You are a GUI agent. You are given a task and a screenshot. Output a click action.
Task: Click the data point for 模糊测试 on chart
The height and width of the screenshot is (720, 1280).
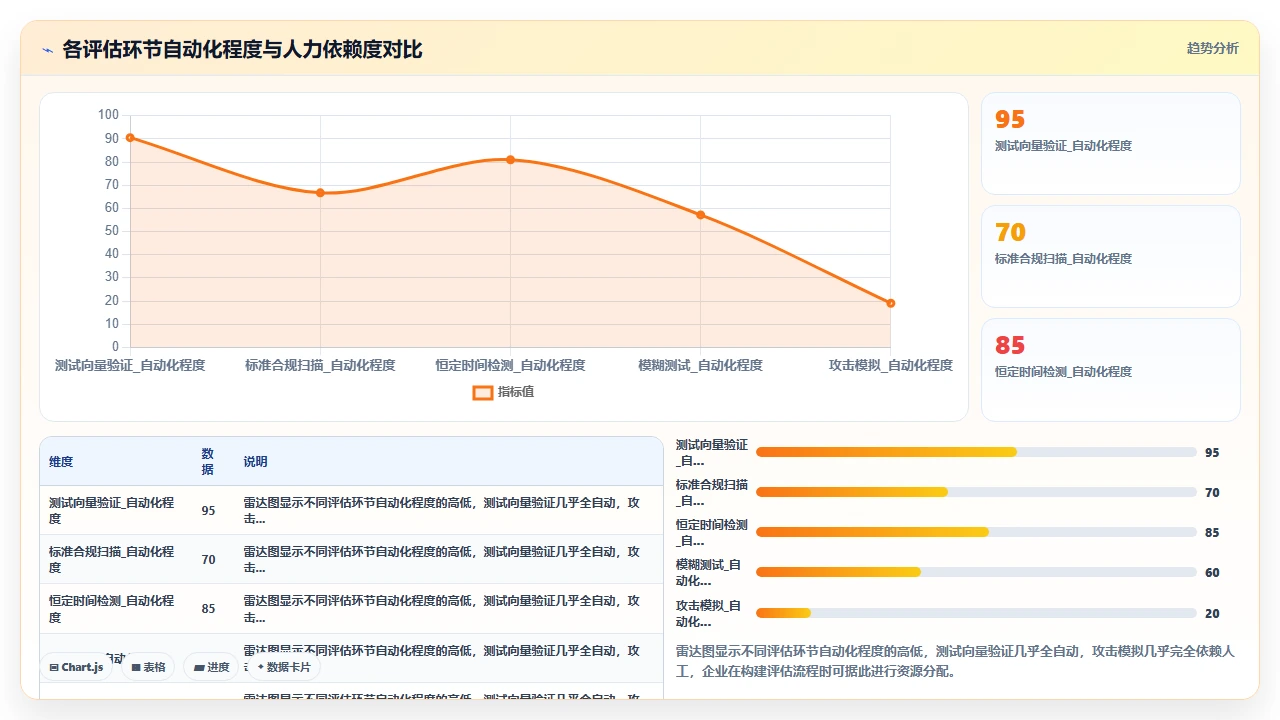click(x=700, y=215)
